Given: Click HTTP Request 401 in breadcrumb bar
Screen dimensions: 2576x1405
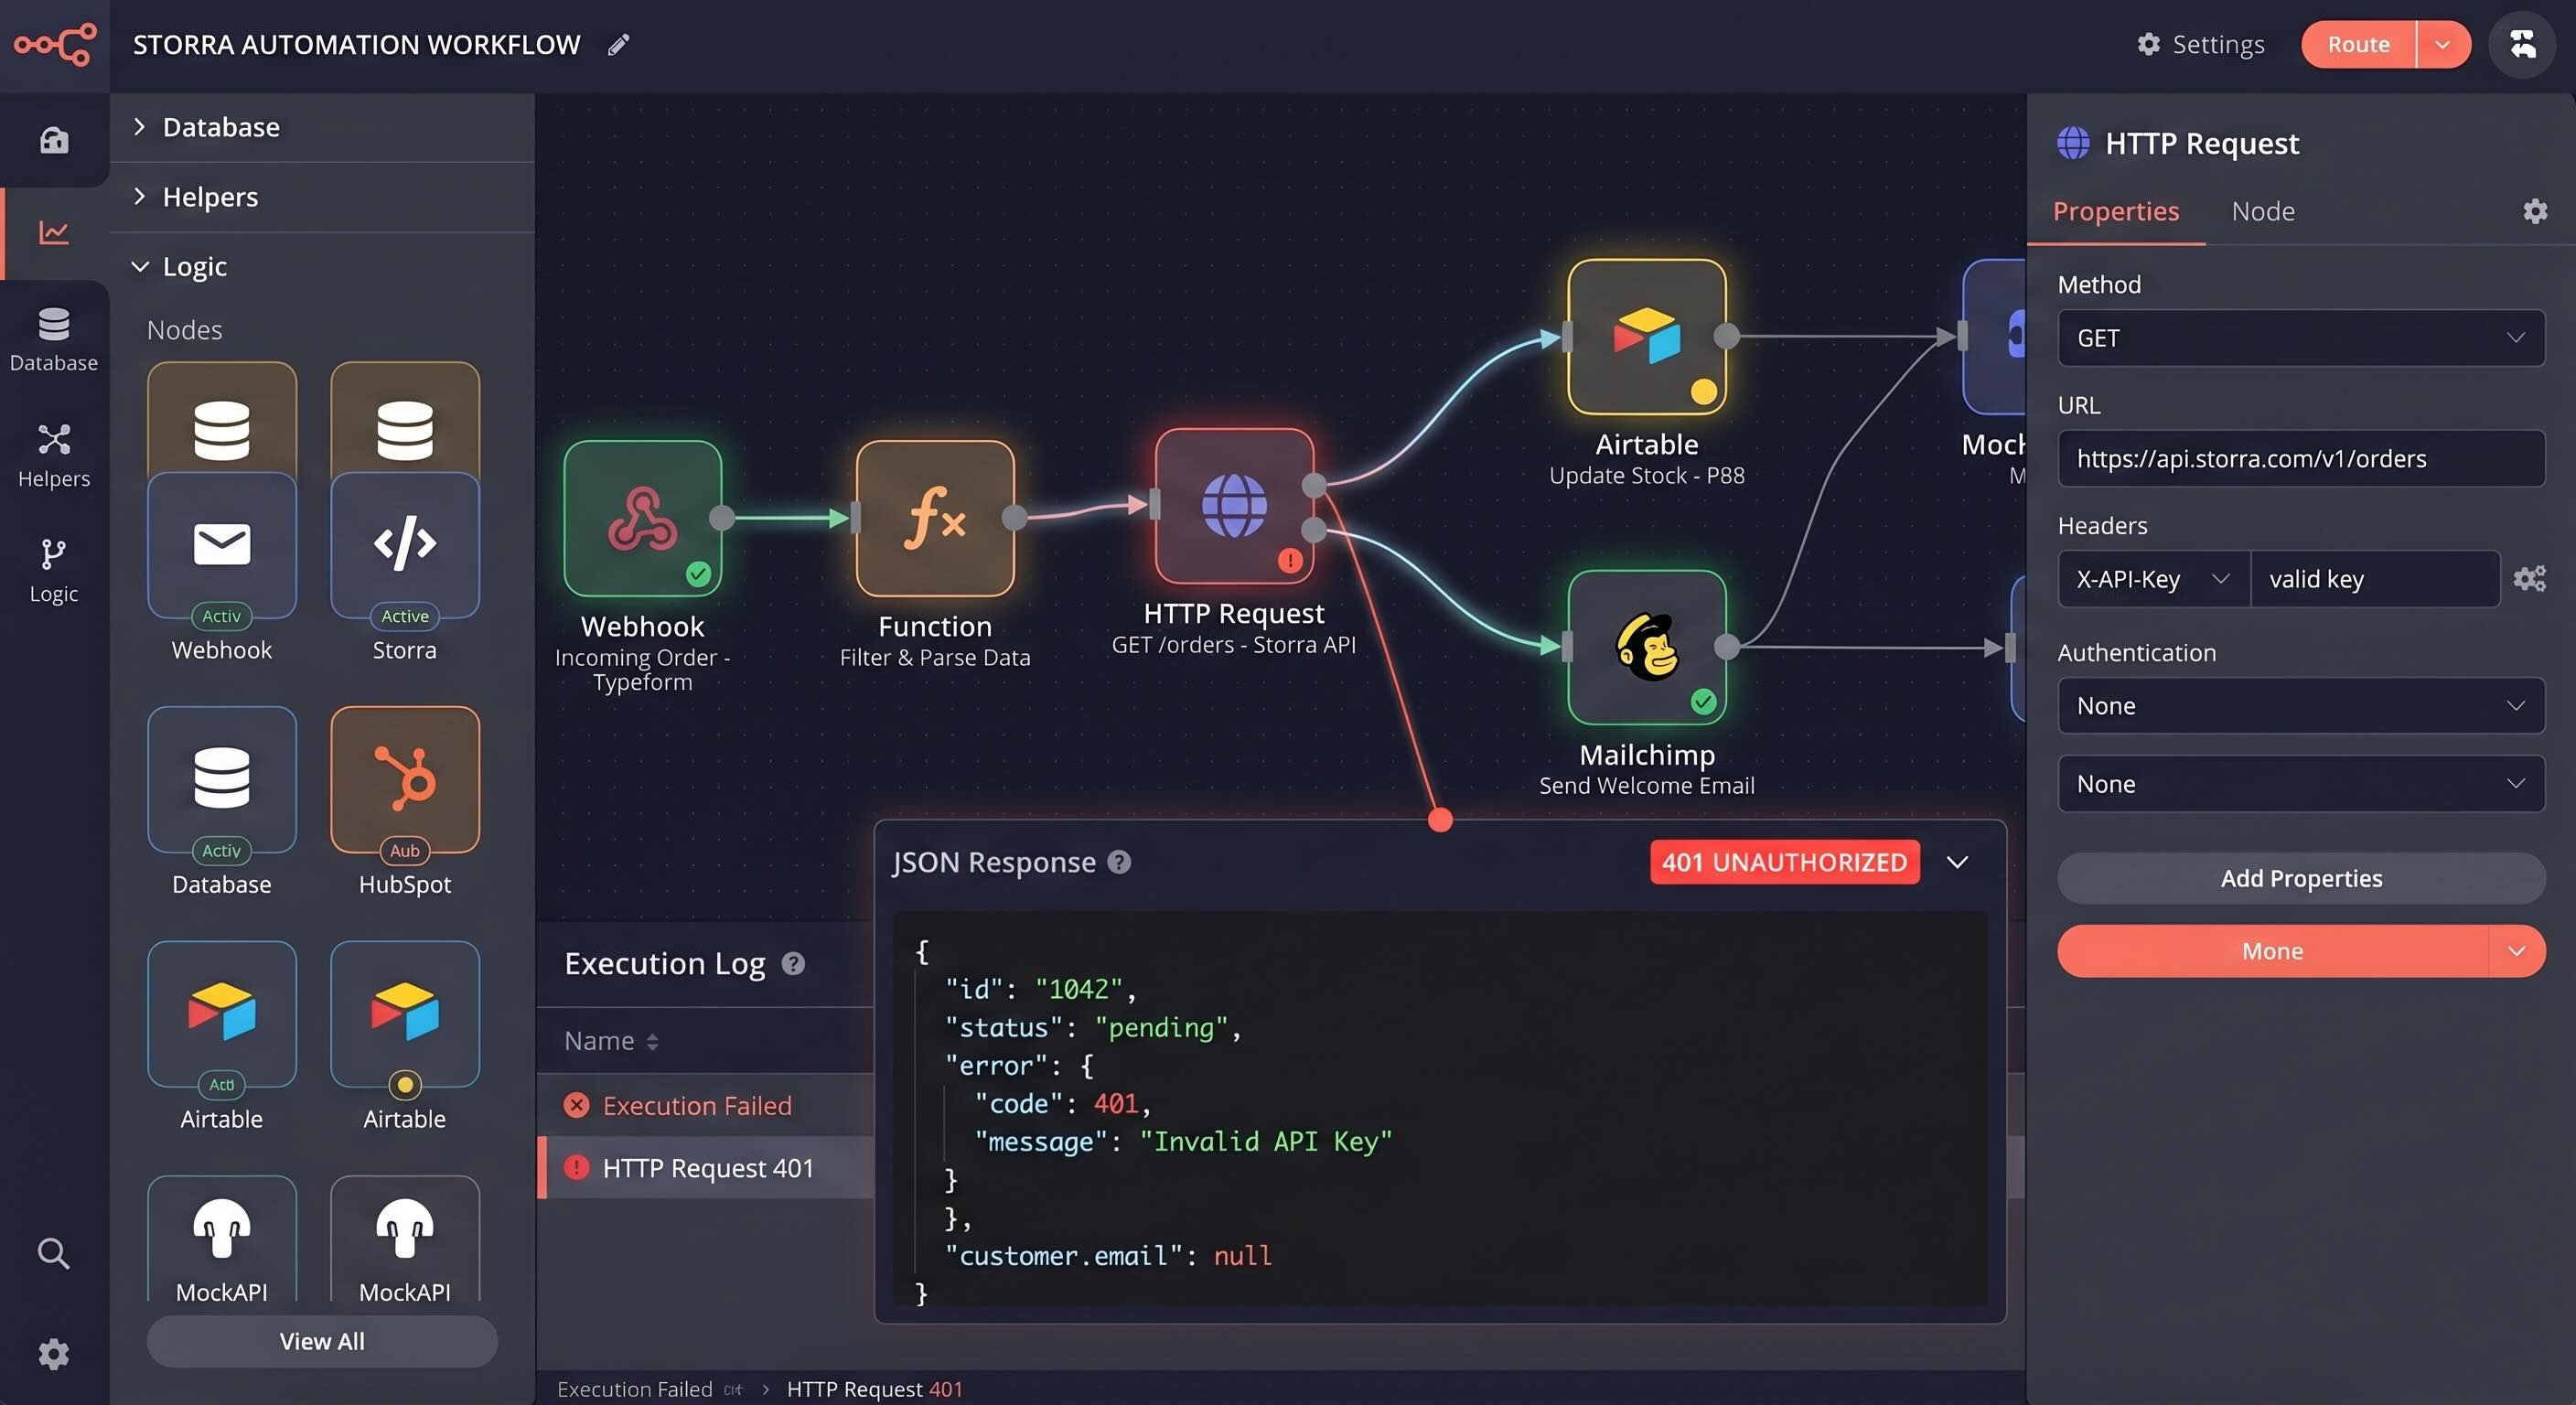Looking at the screenshot, I should coord(874,1389).
